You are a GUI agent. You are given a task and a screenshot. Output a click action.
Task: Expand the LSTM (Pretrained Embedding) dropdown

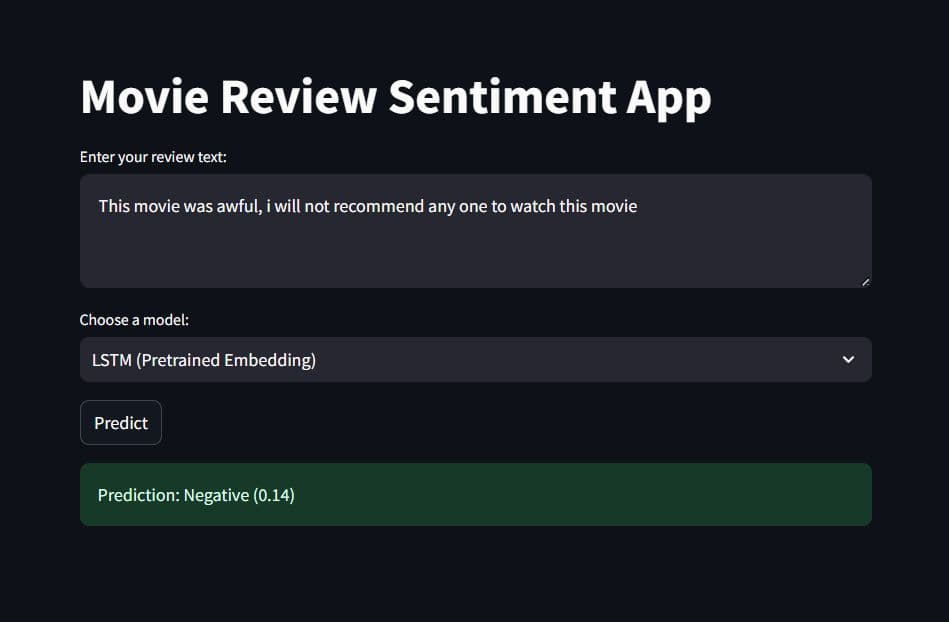point(848,359)
